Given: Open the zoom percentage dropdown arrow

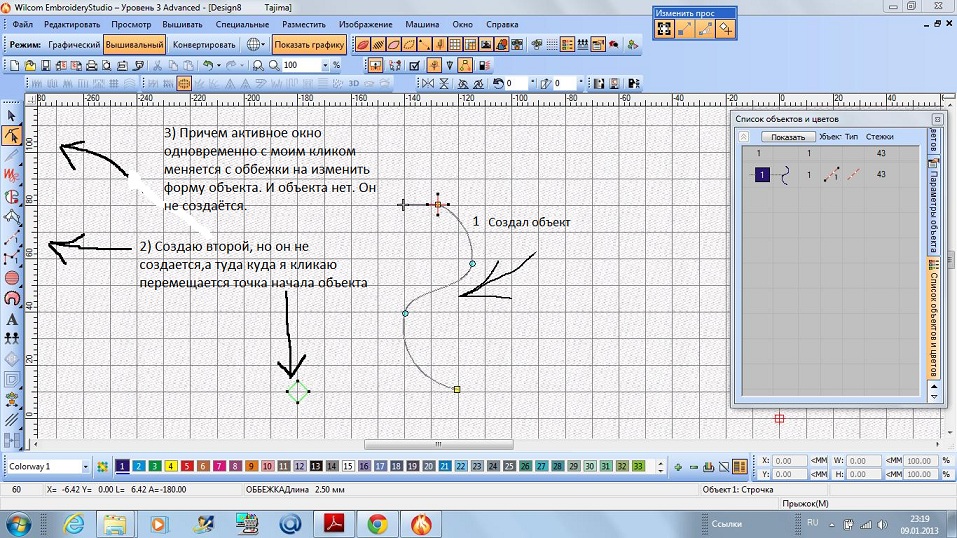Looking at the screenshot, I should click(x=325, y=65).
